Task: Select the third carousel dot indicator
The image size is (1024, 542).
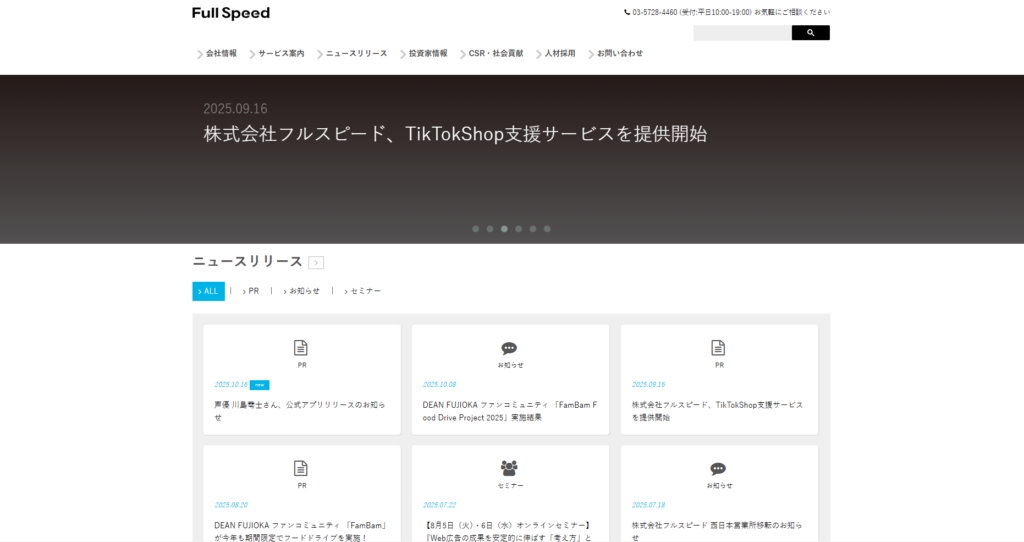Action: [x=504, y=229]
